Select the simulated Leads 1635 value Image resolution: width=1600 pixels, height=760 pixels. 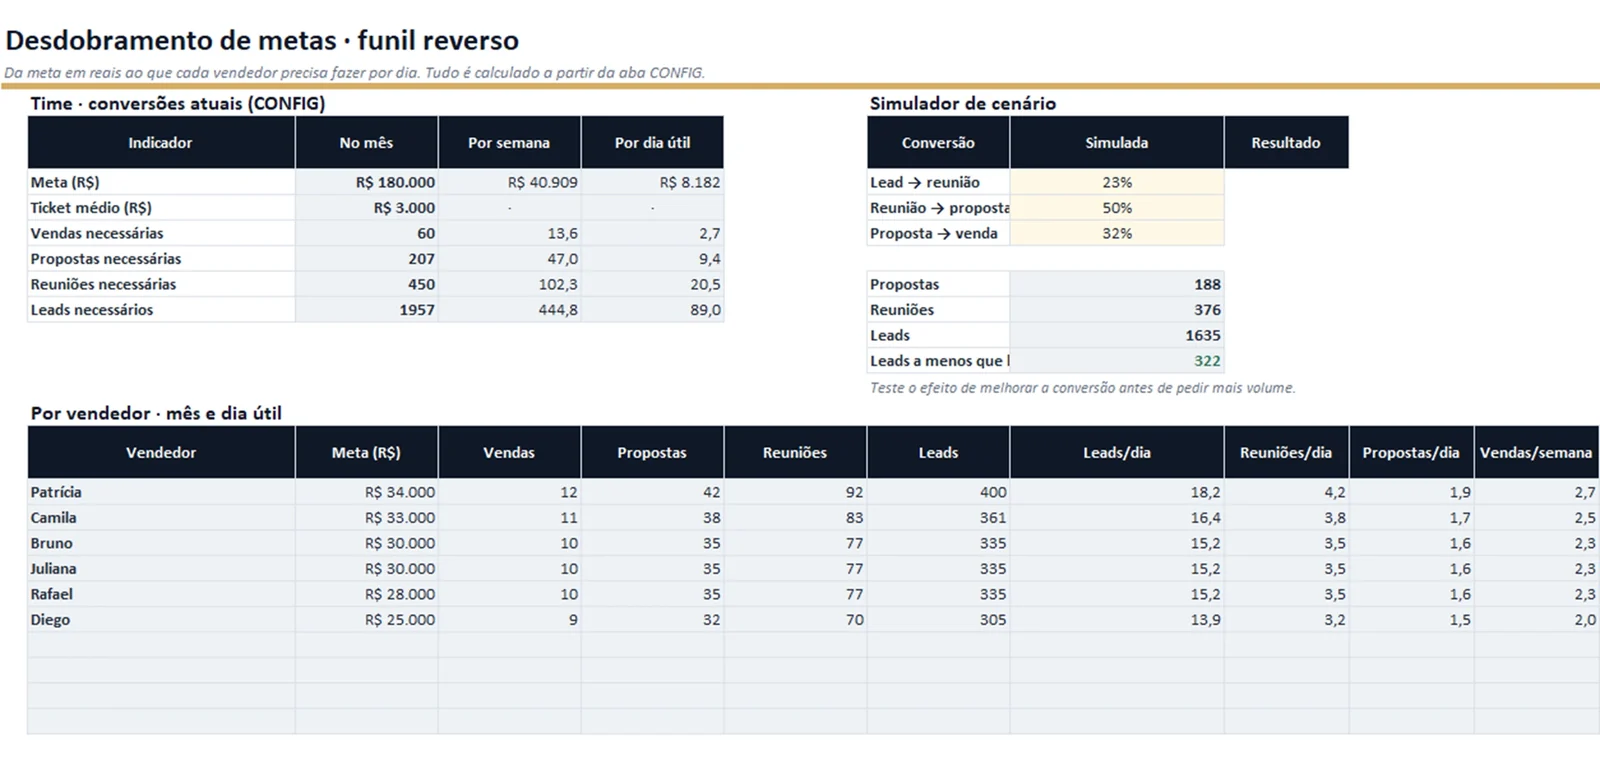tap(1117, 335)
